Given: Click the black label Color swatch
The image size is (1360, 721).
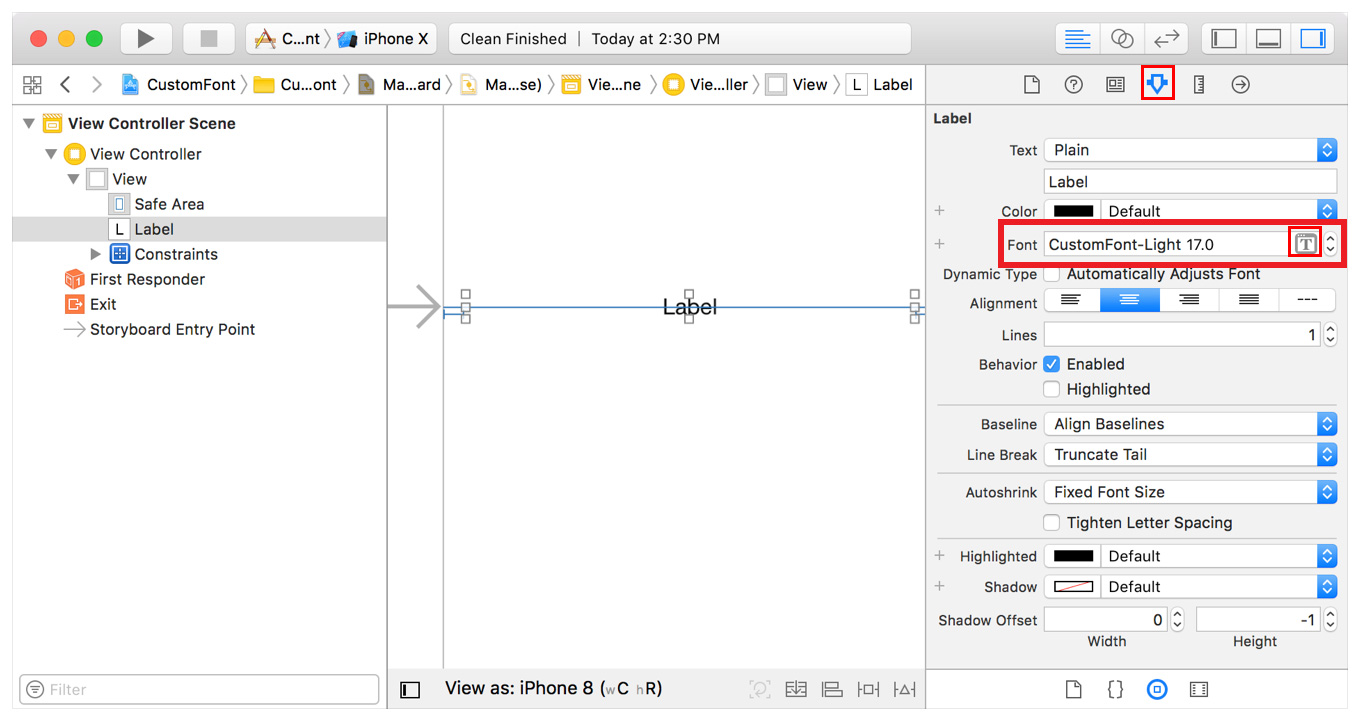Looking at the screenshot, I should [1073, 211].
